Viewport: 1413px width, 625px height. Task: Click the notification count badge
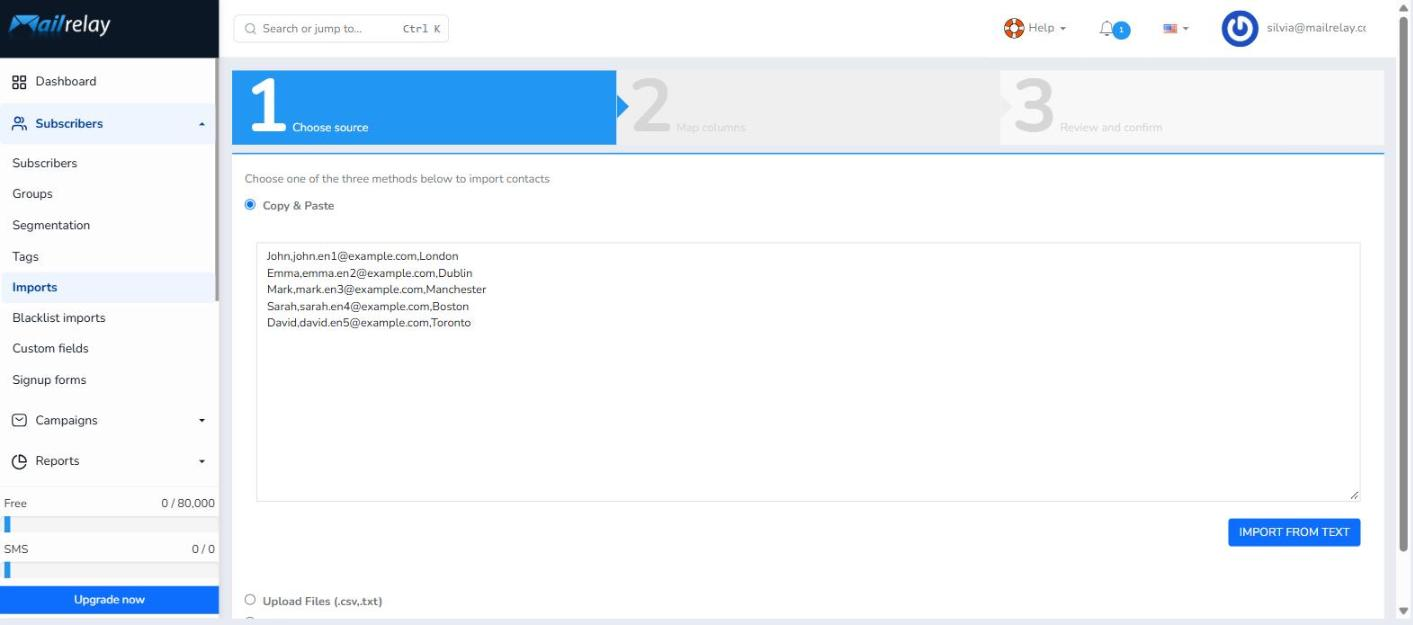pos(1122,31)
